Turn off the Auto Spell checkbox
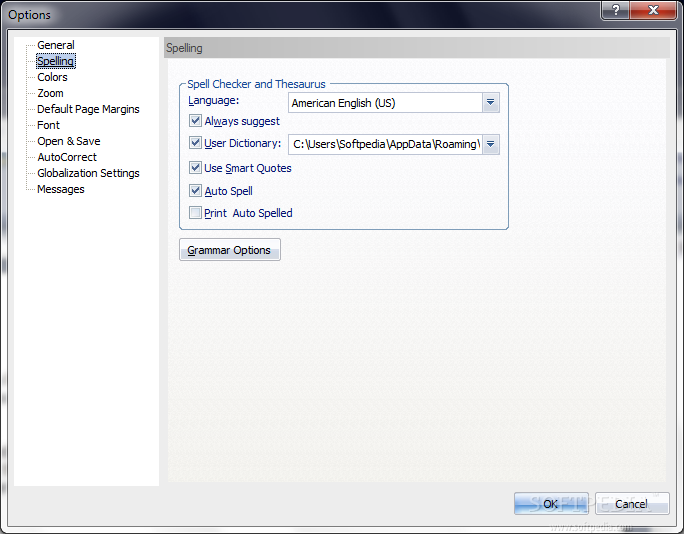 click(195, 190)
